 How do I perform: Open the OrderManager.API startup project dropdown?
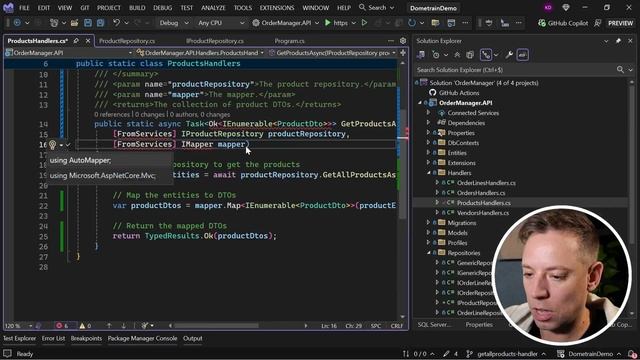coord(286,23)
